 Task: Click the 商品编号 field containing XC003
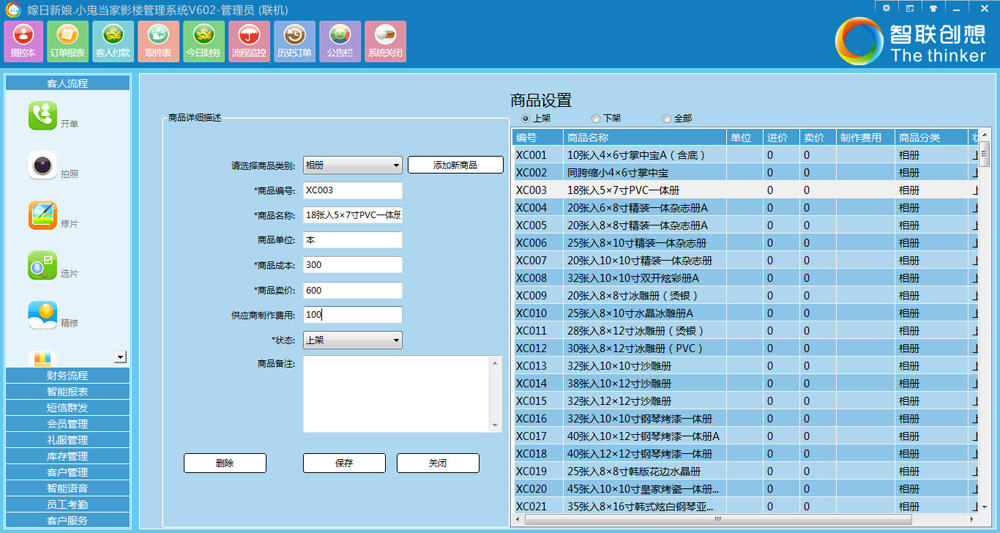(353, 191)
